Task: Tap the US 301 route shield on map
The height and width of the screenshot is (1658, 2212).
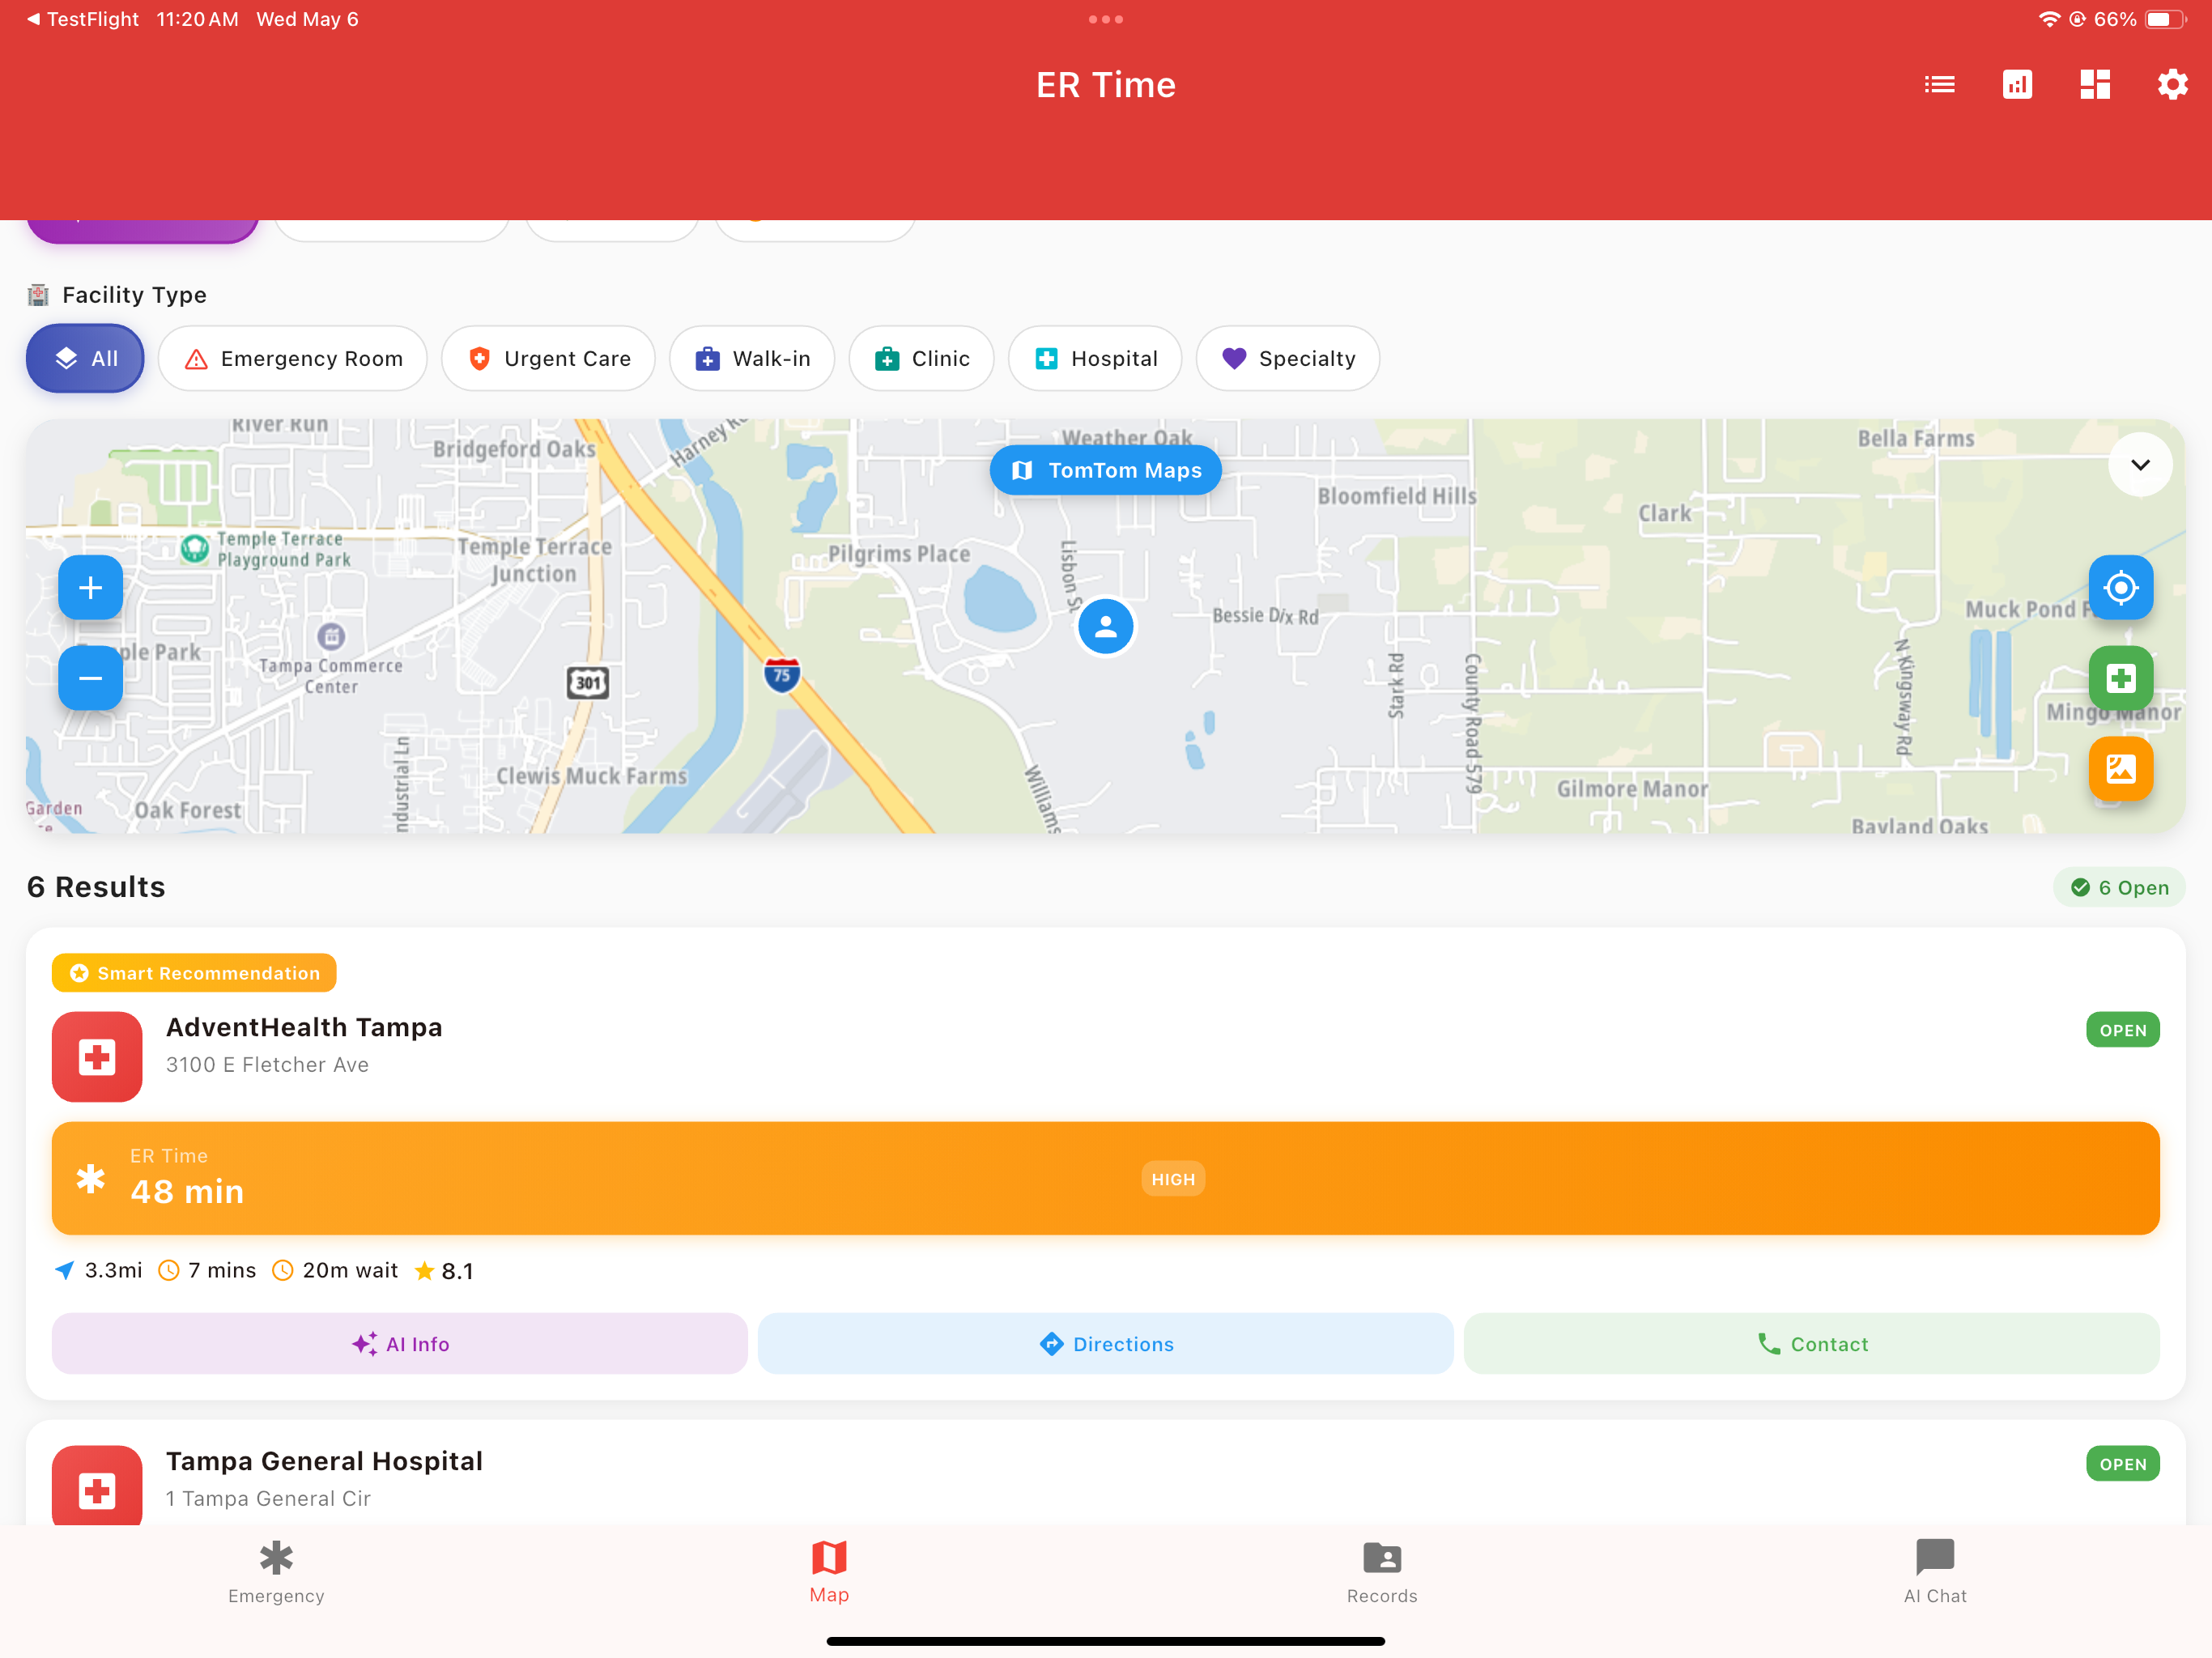Action: click(x=588, y=683)
